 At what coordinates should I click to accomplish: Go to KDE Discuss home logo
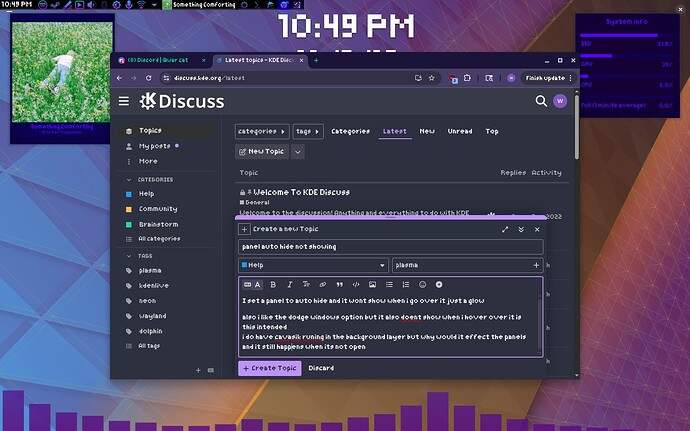click(x=182, y=101)
